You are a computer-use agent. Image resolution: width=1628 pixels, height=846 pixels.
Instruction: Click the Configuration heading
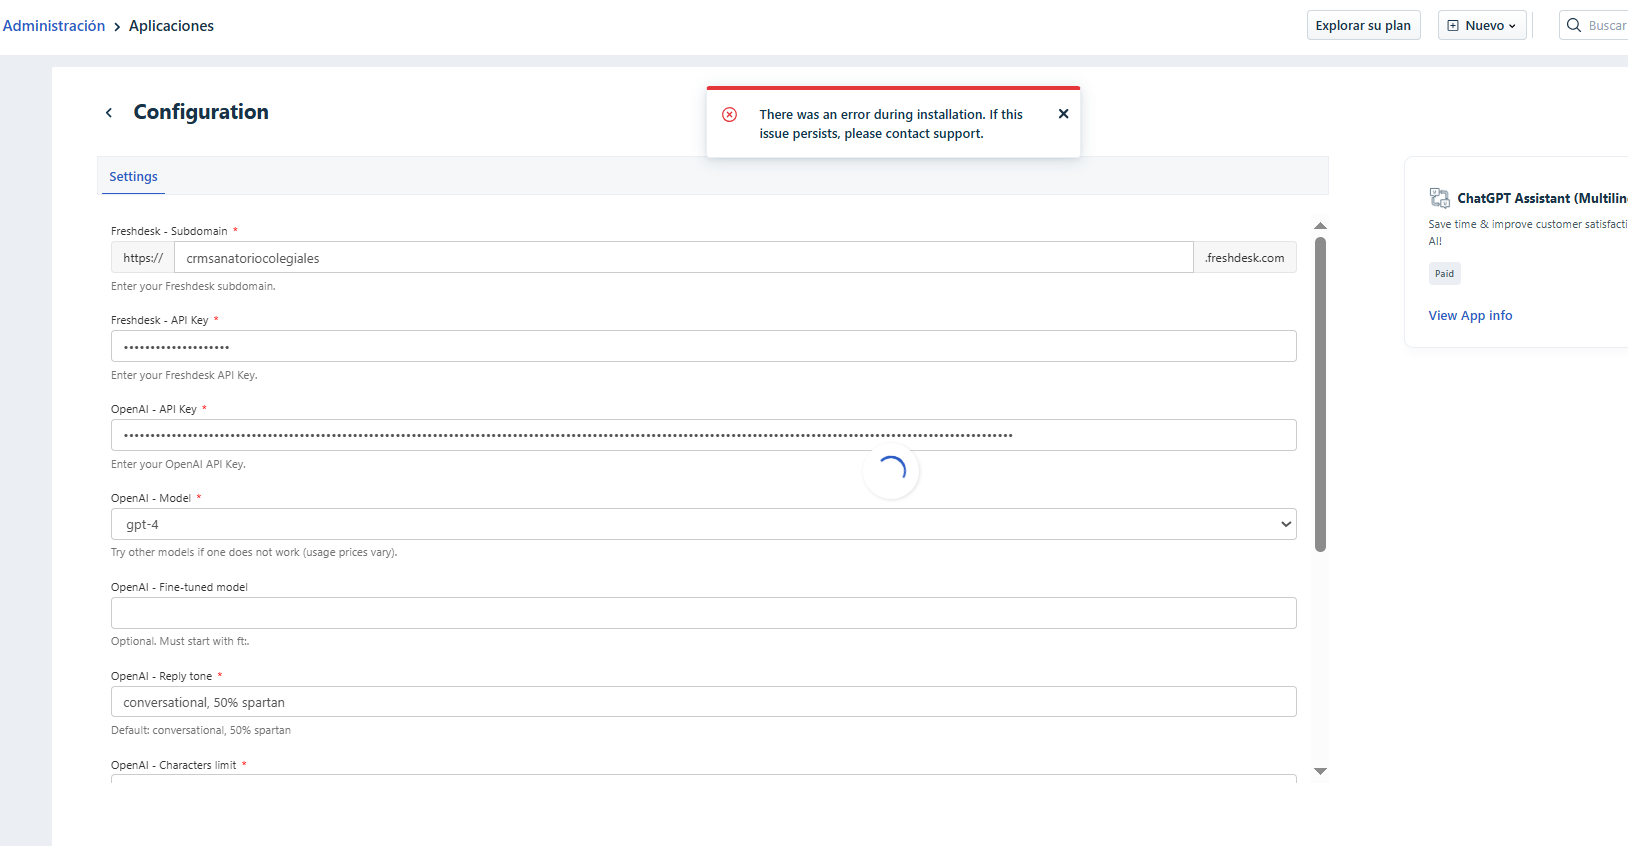tap(201, 112)
